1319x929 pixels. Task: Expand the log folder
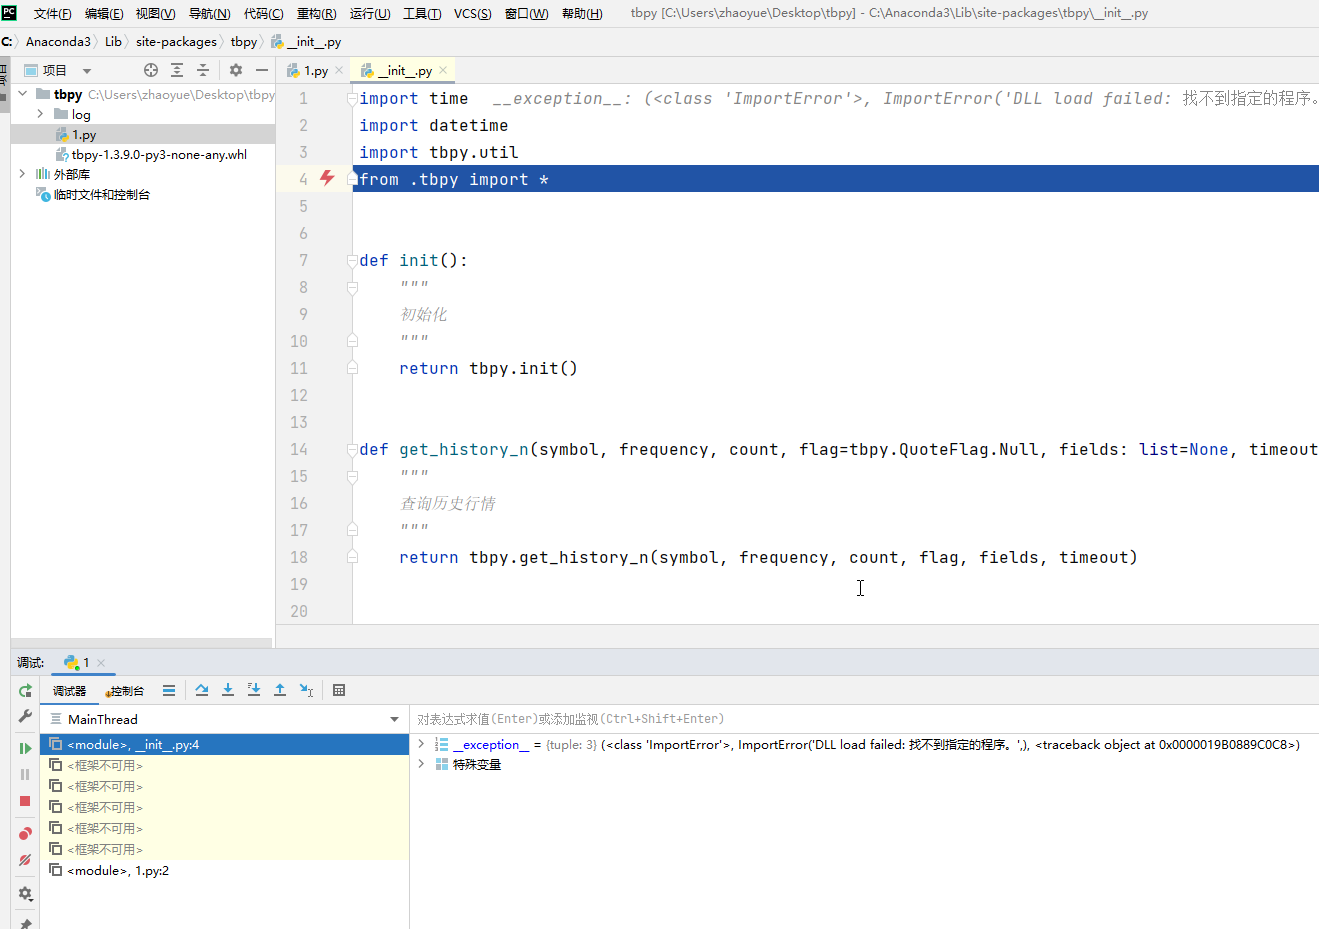click(x=40, y=114)
